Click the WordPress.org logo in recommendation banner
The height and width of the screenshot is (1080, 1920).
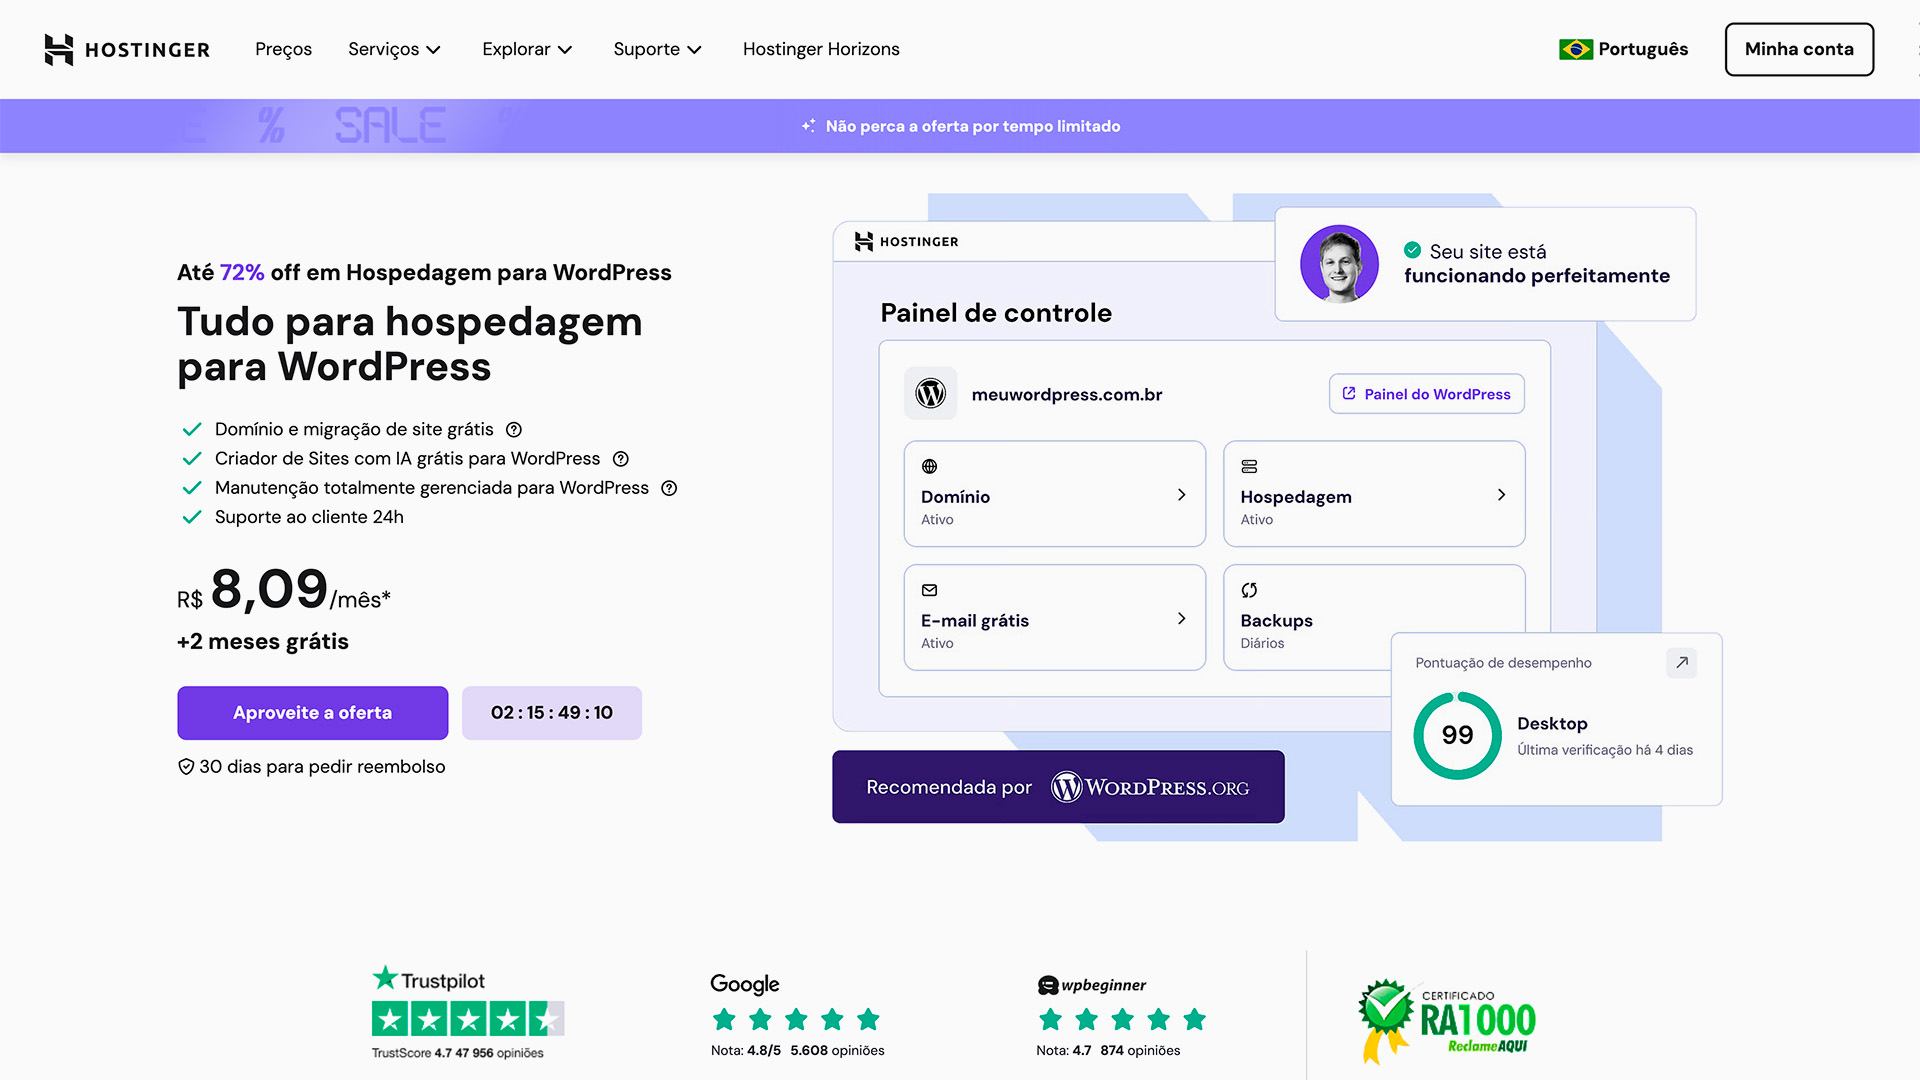pos(1150,788)
